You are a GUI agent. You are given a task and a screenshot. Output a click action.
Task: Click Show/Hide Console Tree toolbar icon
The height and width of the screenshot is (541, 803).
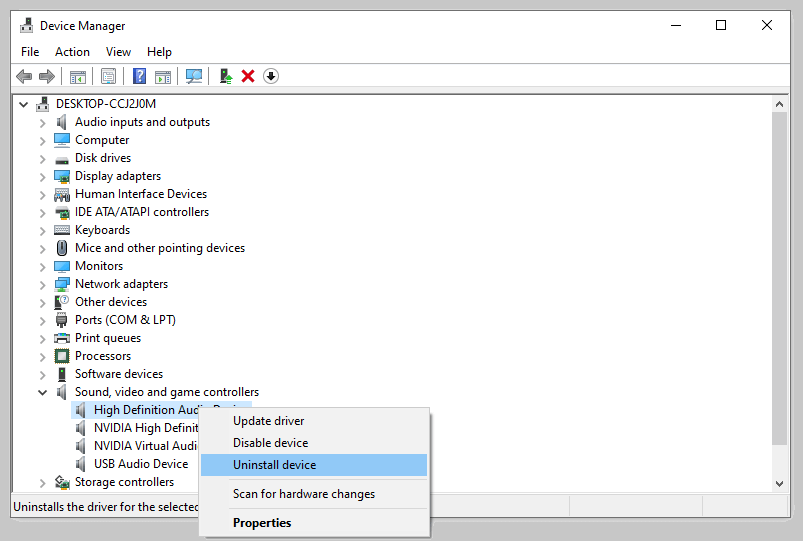point(78,76)
